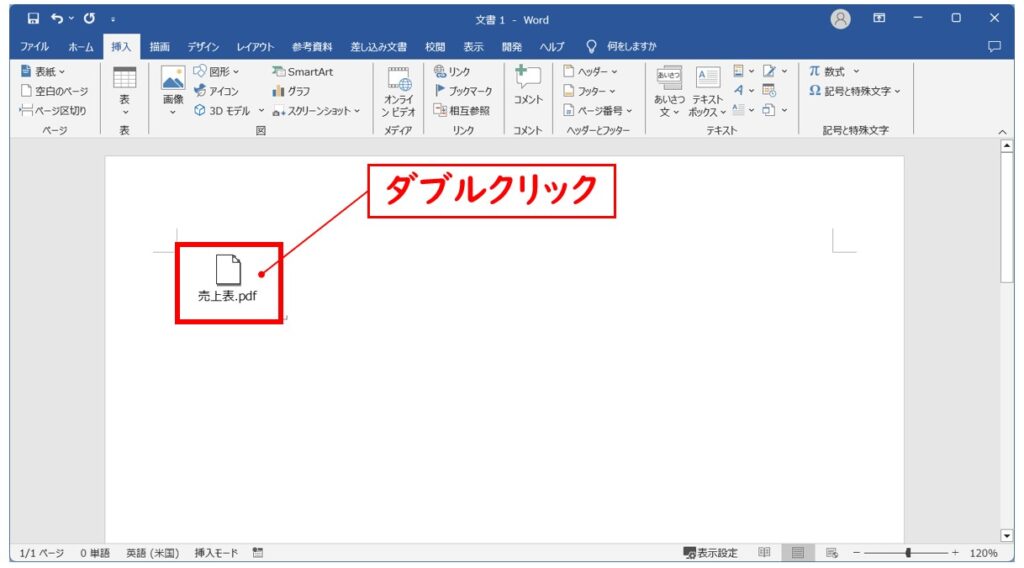Click the zoom slider handle
The image size is (1024, 568).
click(908, 553)
